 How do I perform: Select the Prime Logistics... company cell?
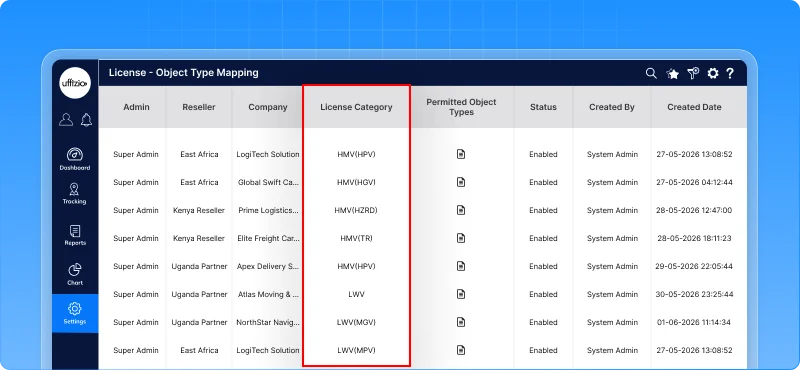pos(268,210)
